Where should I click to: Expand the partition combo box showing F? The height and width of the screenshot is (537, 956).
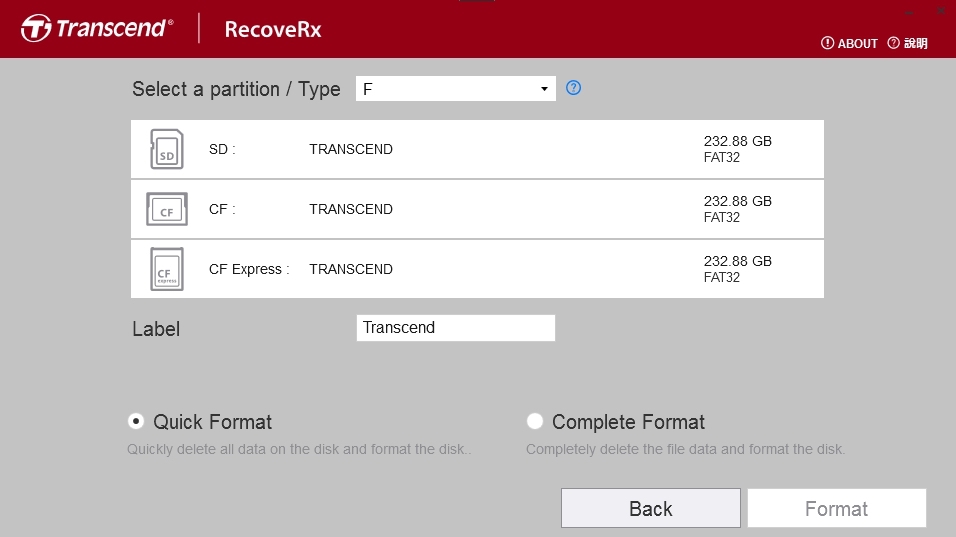point(455,89)
